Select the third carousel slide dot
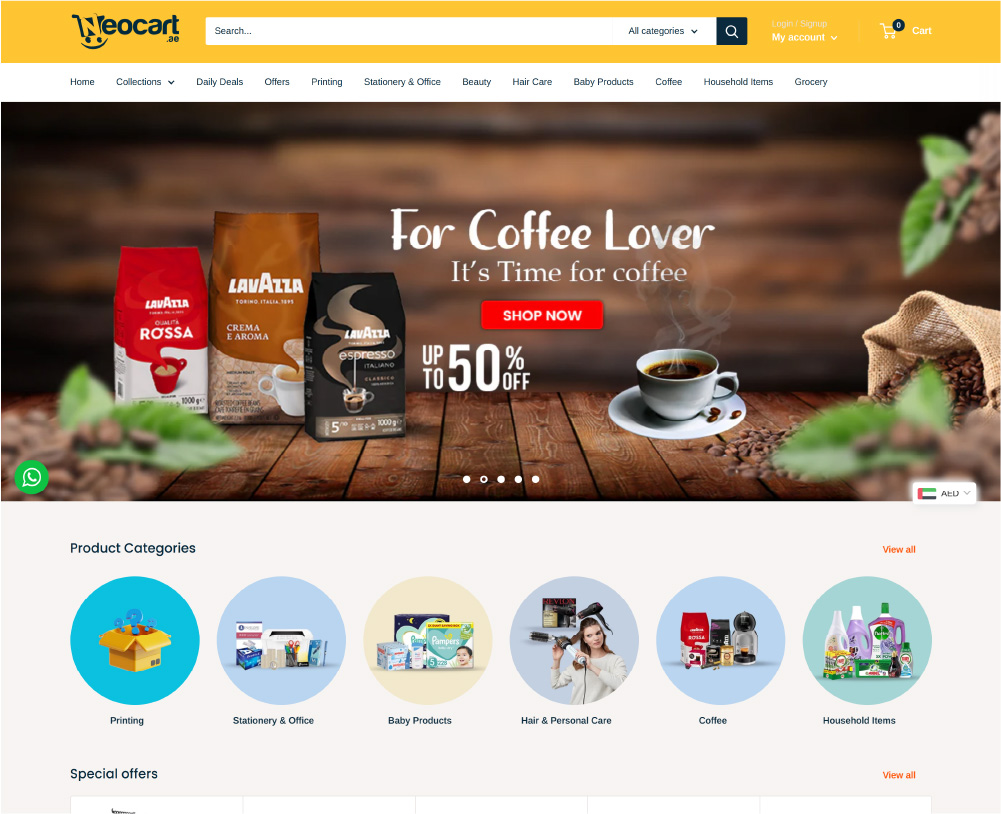Image resolution: width=1001 pixels, height=814 pixels. (x=501, y=479)
